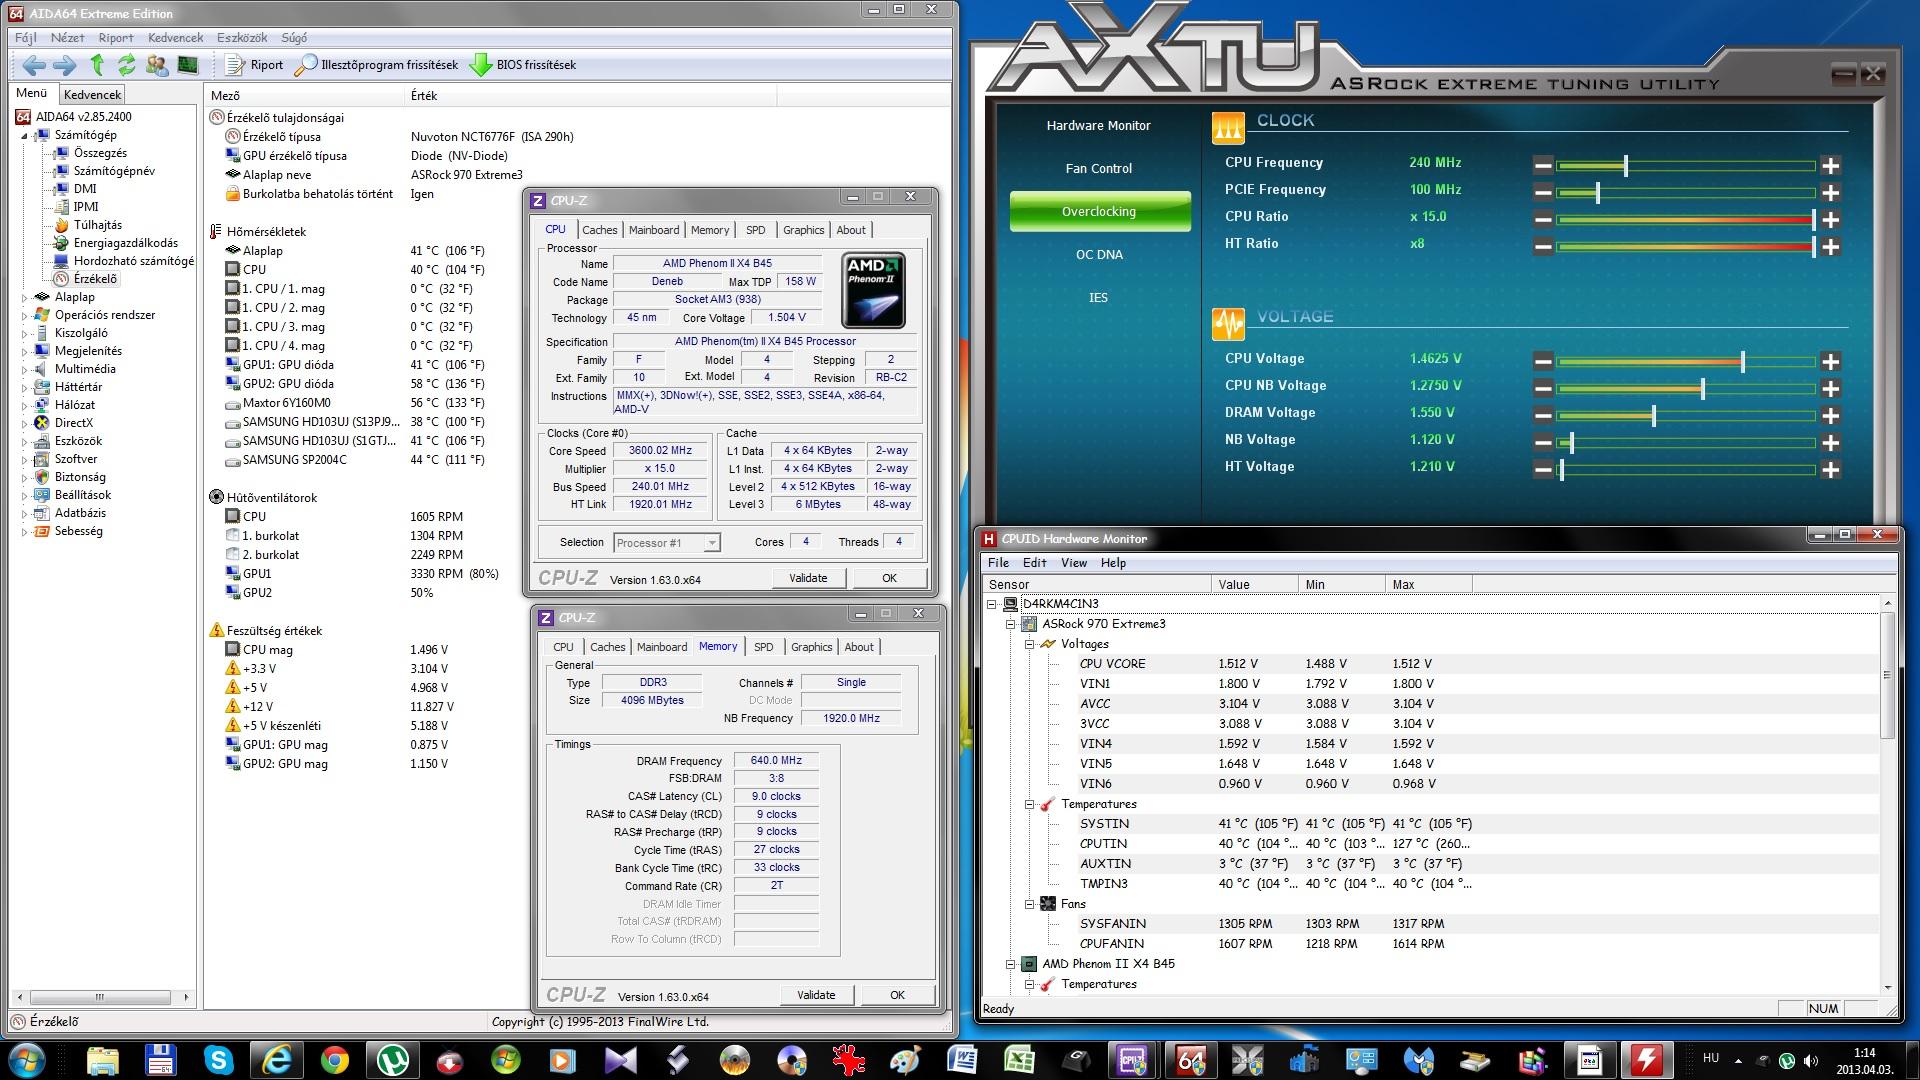The image size is (1920, 1080).
Task: Open Google Chrome from the taskbar
Action: point(334,1060)
